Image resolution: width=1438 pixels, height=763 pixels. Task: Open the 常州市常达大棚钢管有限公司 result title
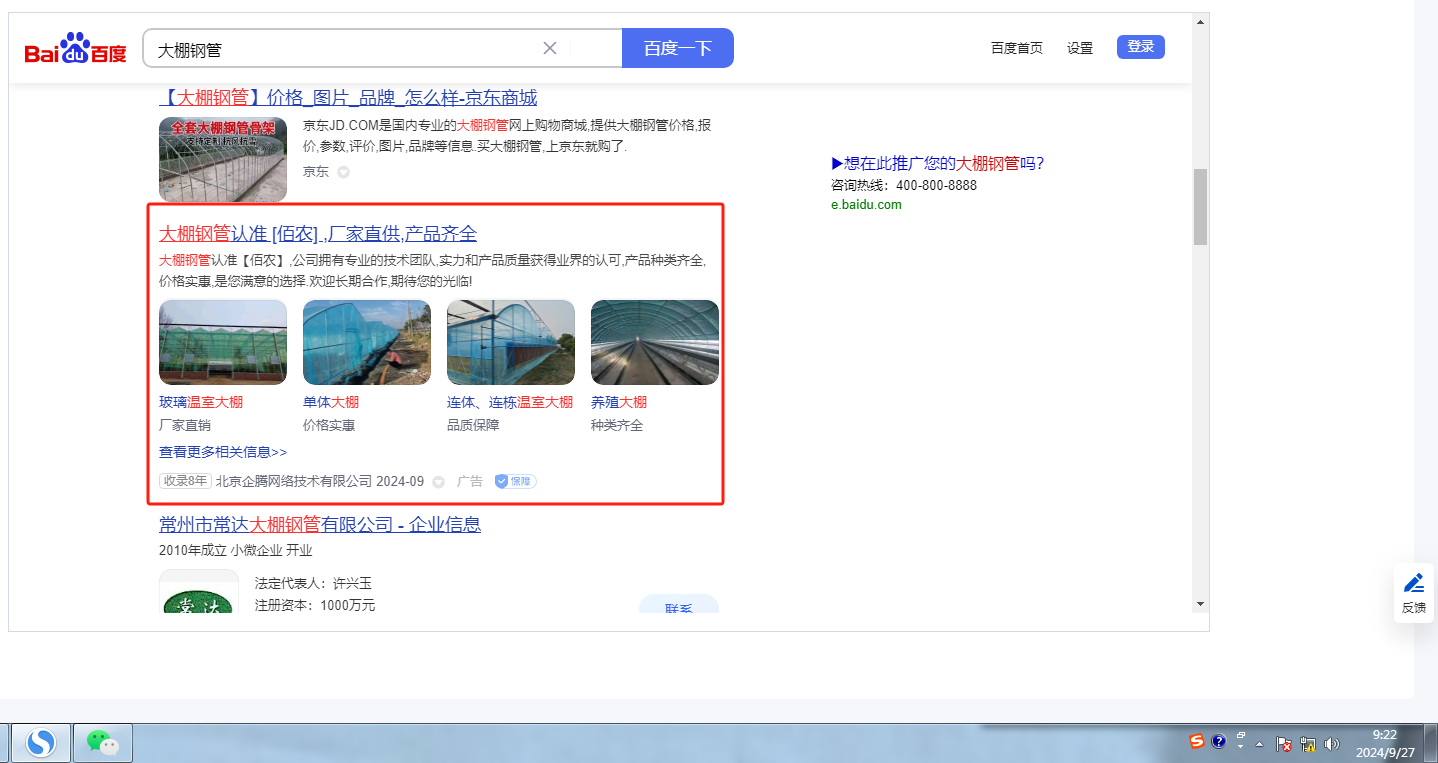click(320, 525)
